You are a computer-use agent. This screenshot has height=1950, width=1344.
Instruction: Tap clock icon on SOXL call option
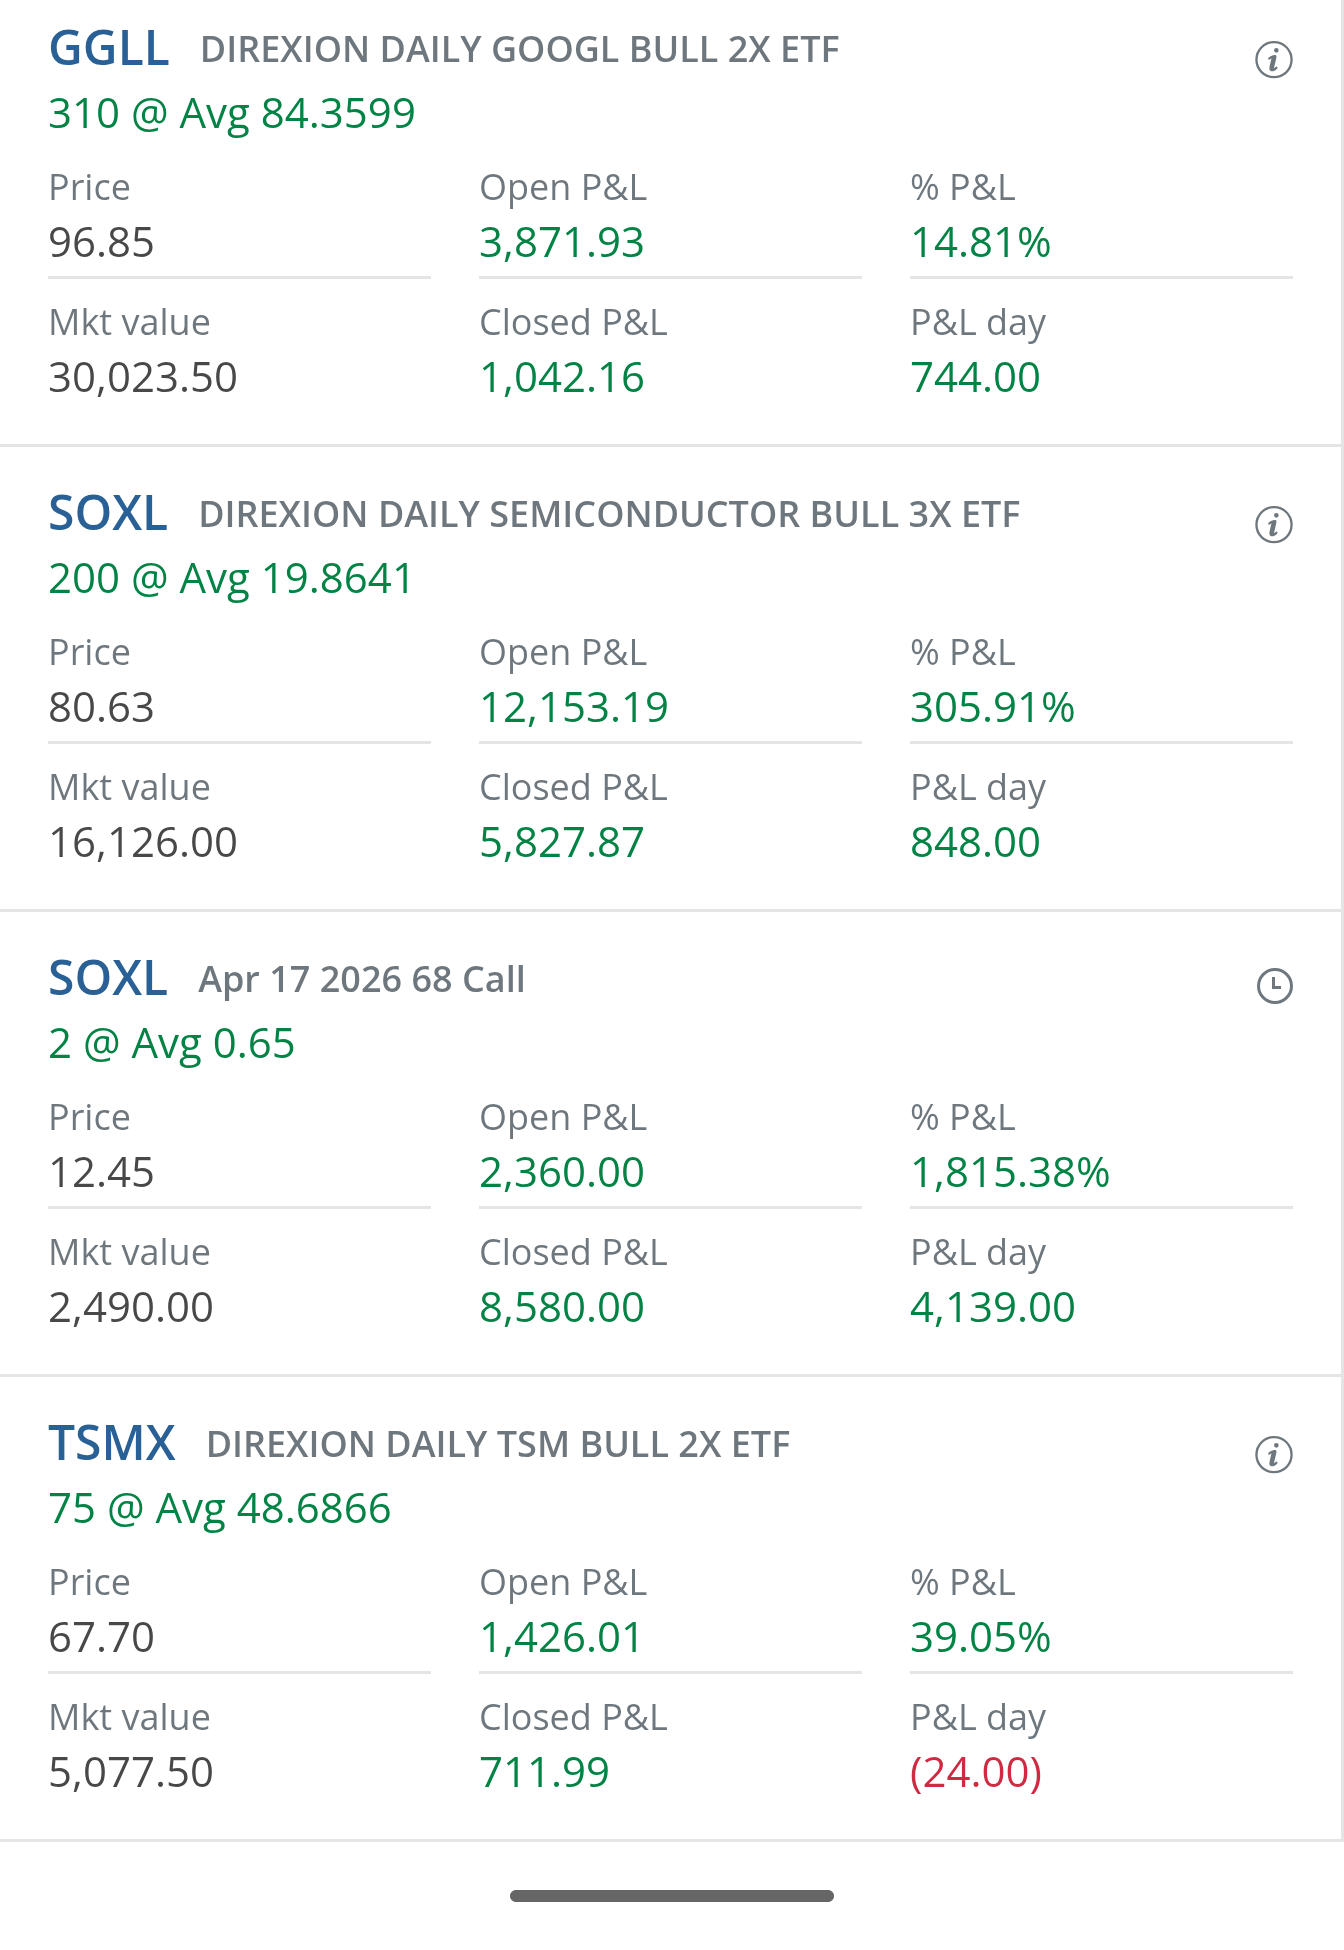1274,986
